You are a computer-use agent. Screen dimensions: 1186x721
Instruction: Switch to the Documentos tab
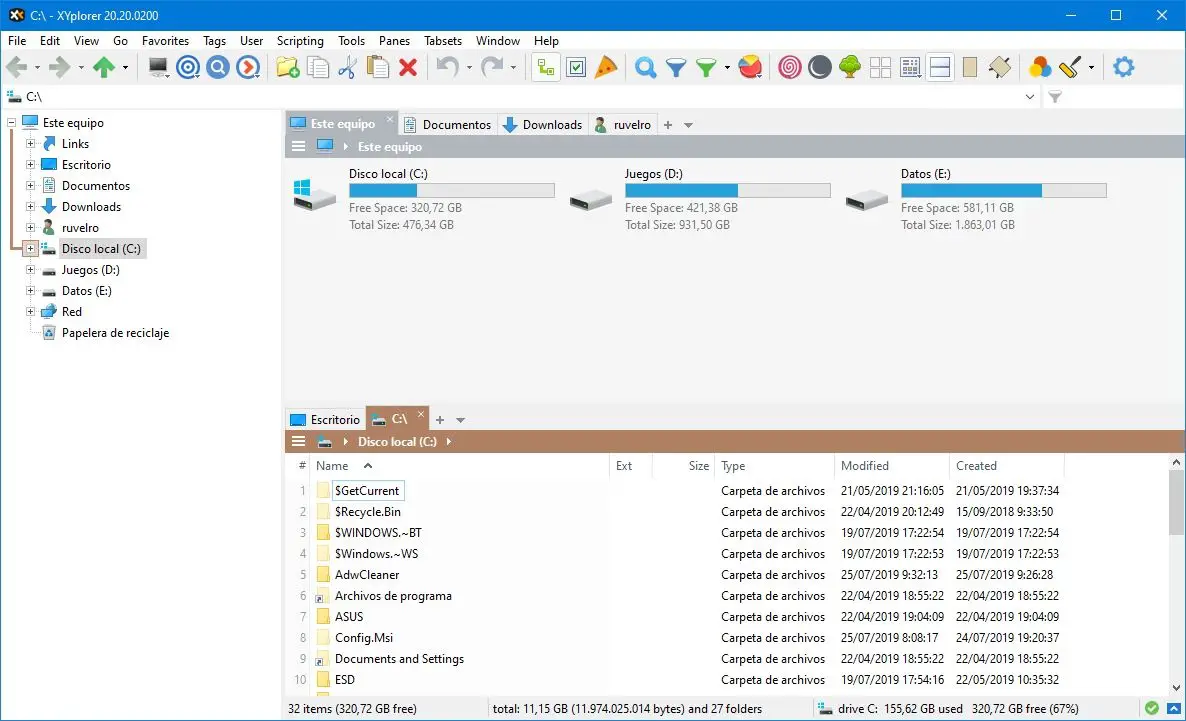[447, 125]
